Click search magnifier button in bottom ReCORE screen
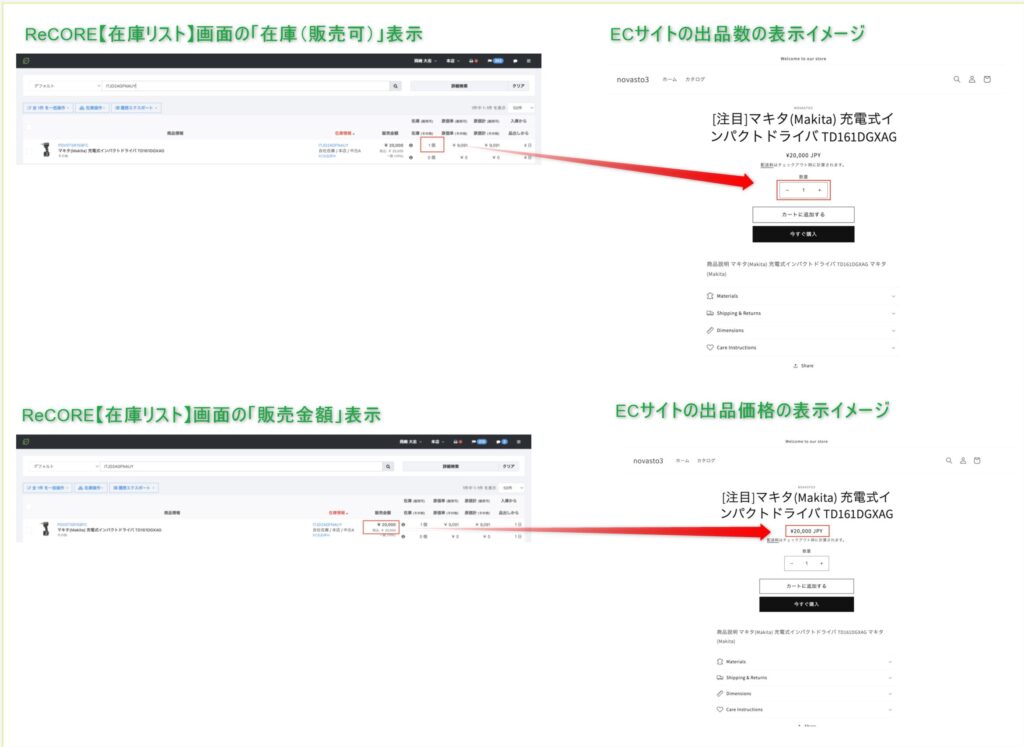 point(388,466)
